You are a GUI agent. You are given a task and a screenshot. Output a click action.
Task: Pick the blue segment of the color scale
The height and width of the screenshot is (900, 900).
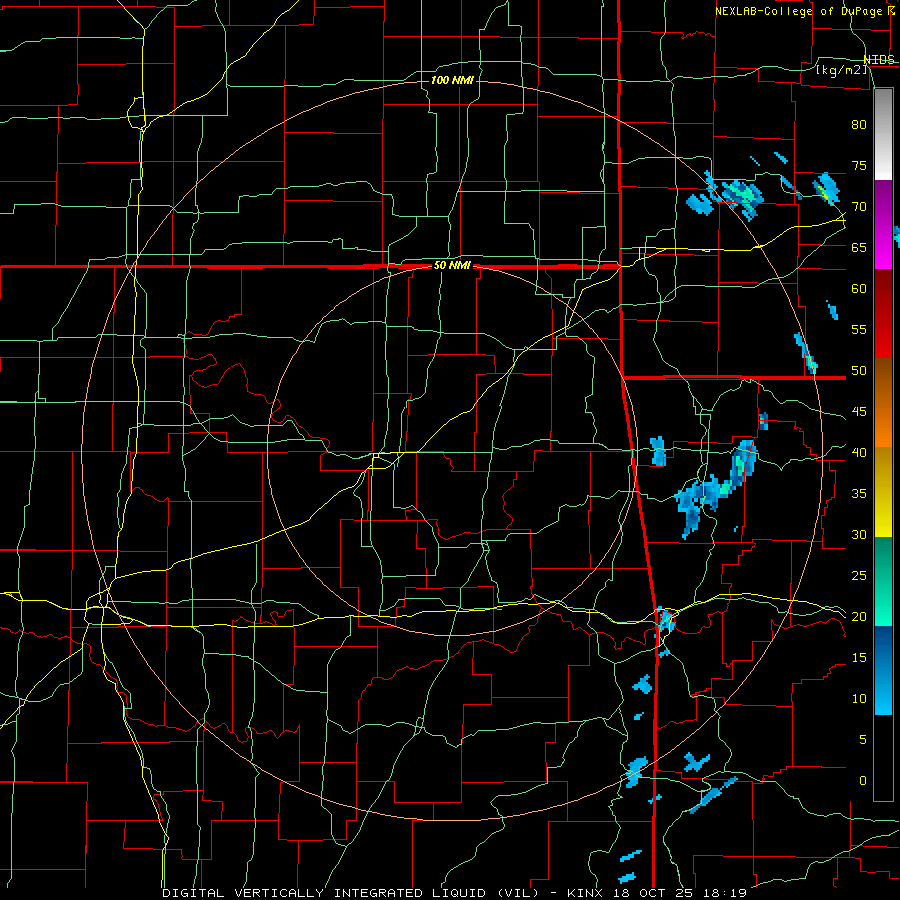tap(883, 670)
